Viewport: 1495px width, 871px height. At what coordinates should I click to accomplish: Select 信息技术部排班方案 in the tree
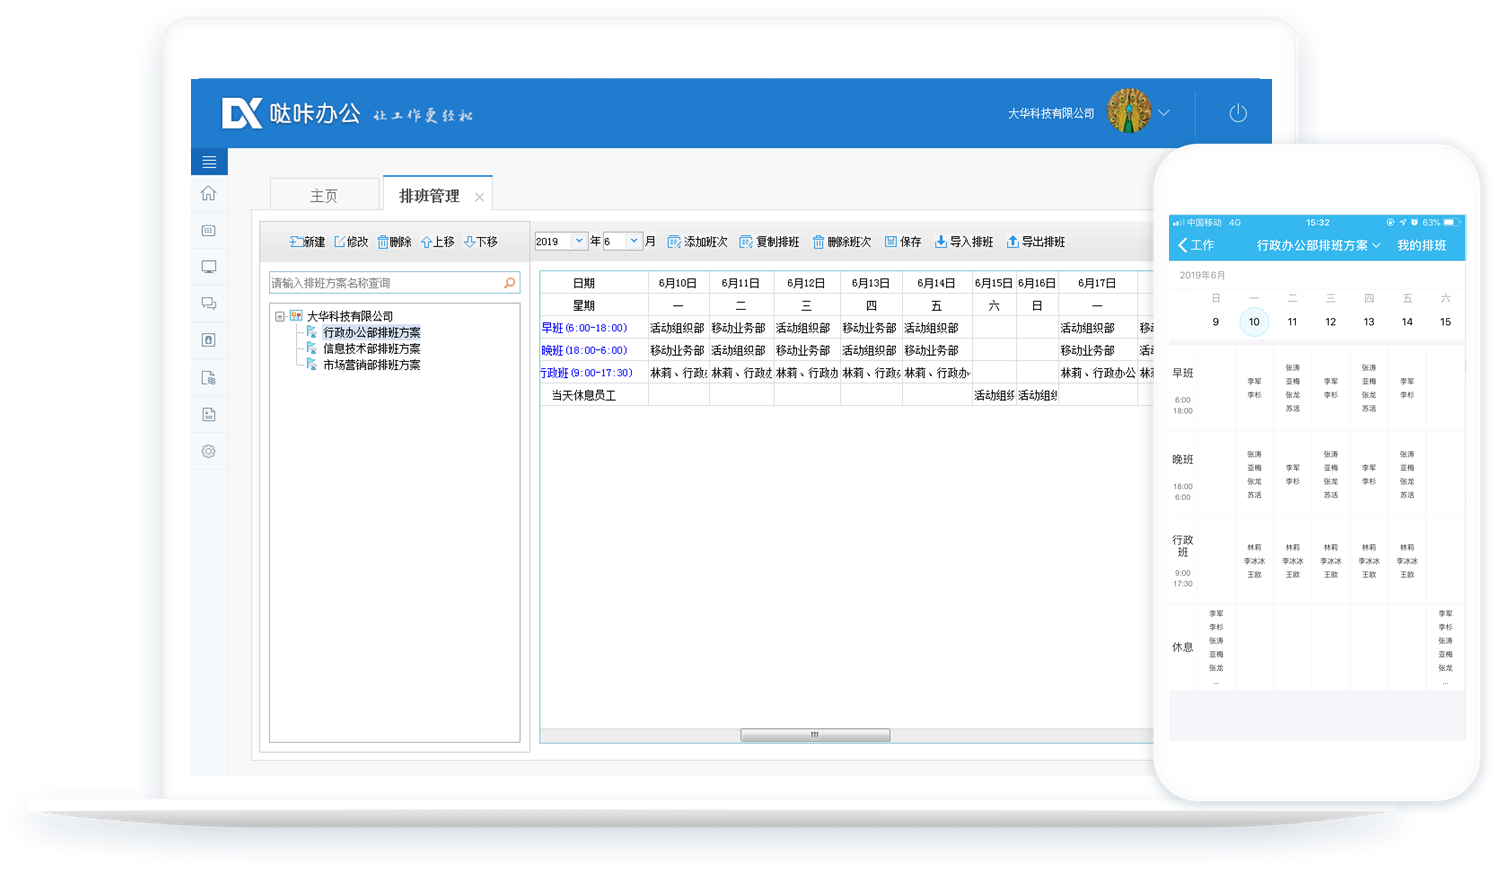click(x=371, y=349)
